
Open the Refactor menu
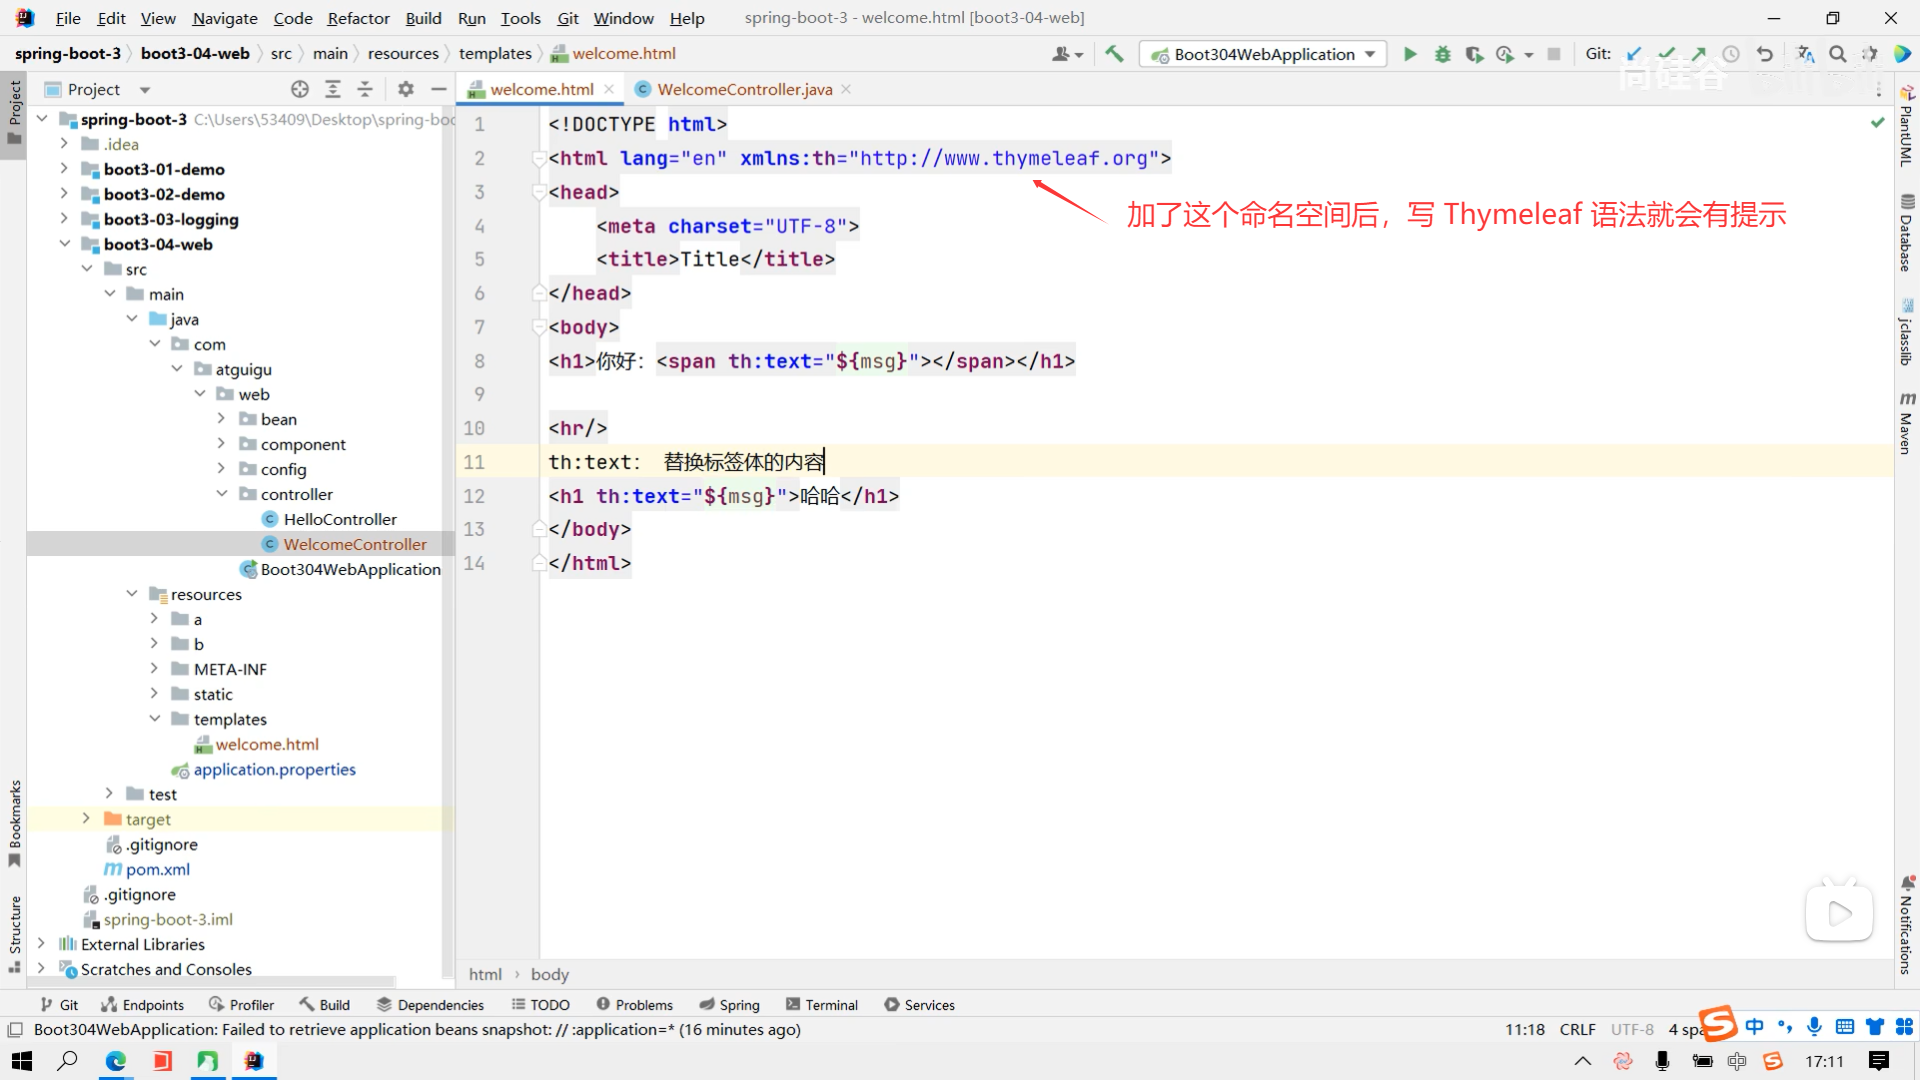[358, 18]
